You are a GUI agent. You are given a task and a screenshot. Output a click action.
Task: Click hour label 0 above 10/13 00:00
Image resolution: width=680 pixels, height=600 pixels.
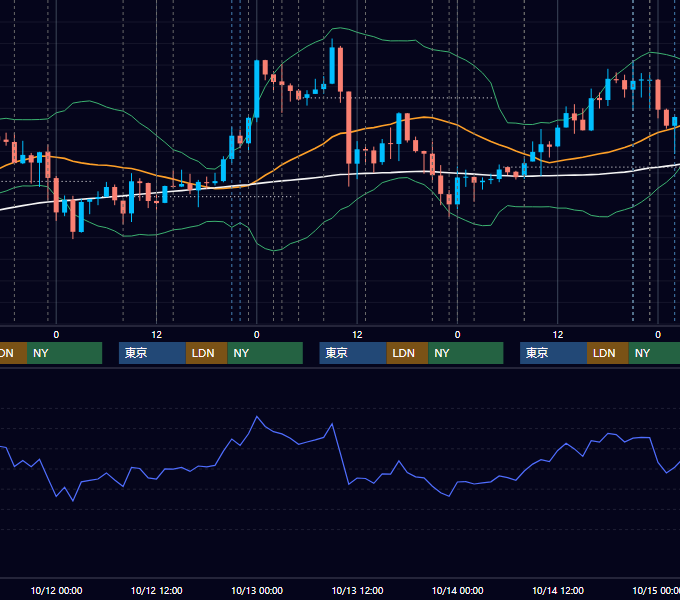coord(257,335)
